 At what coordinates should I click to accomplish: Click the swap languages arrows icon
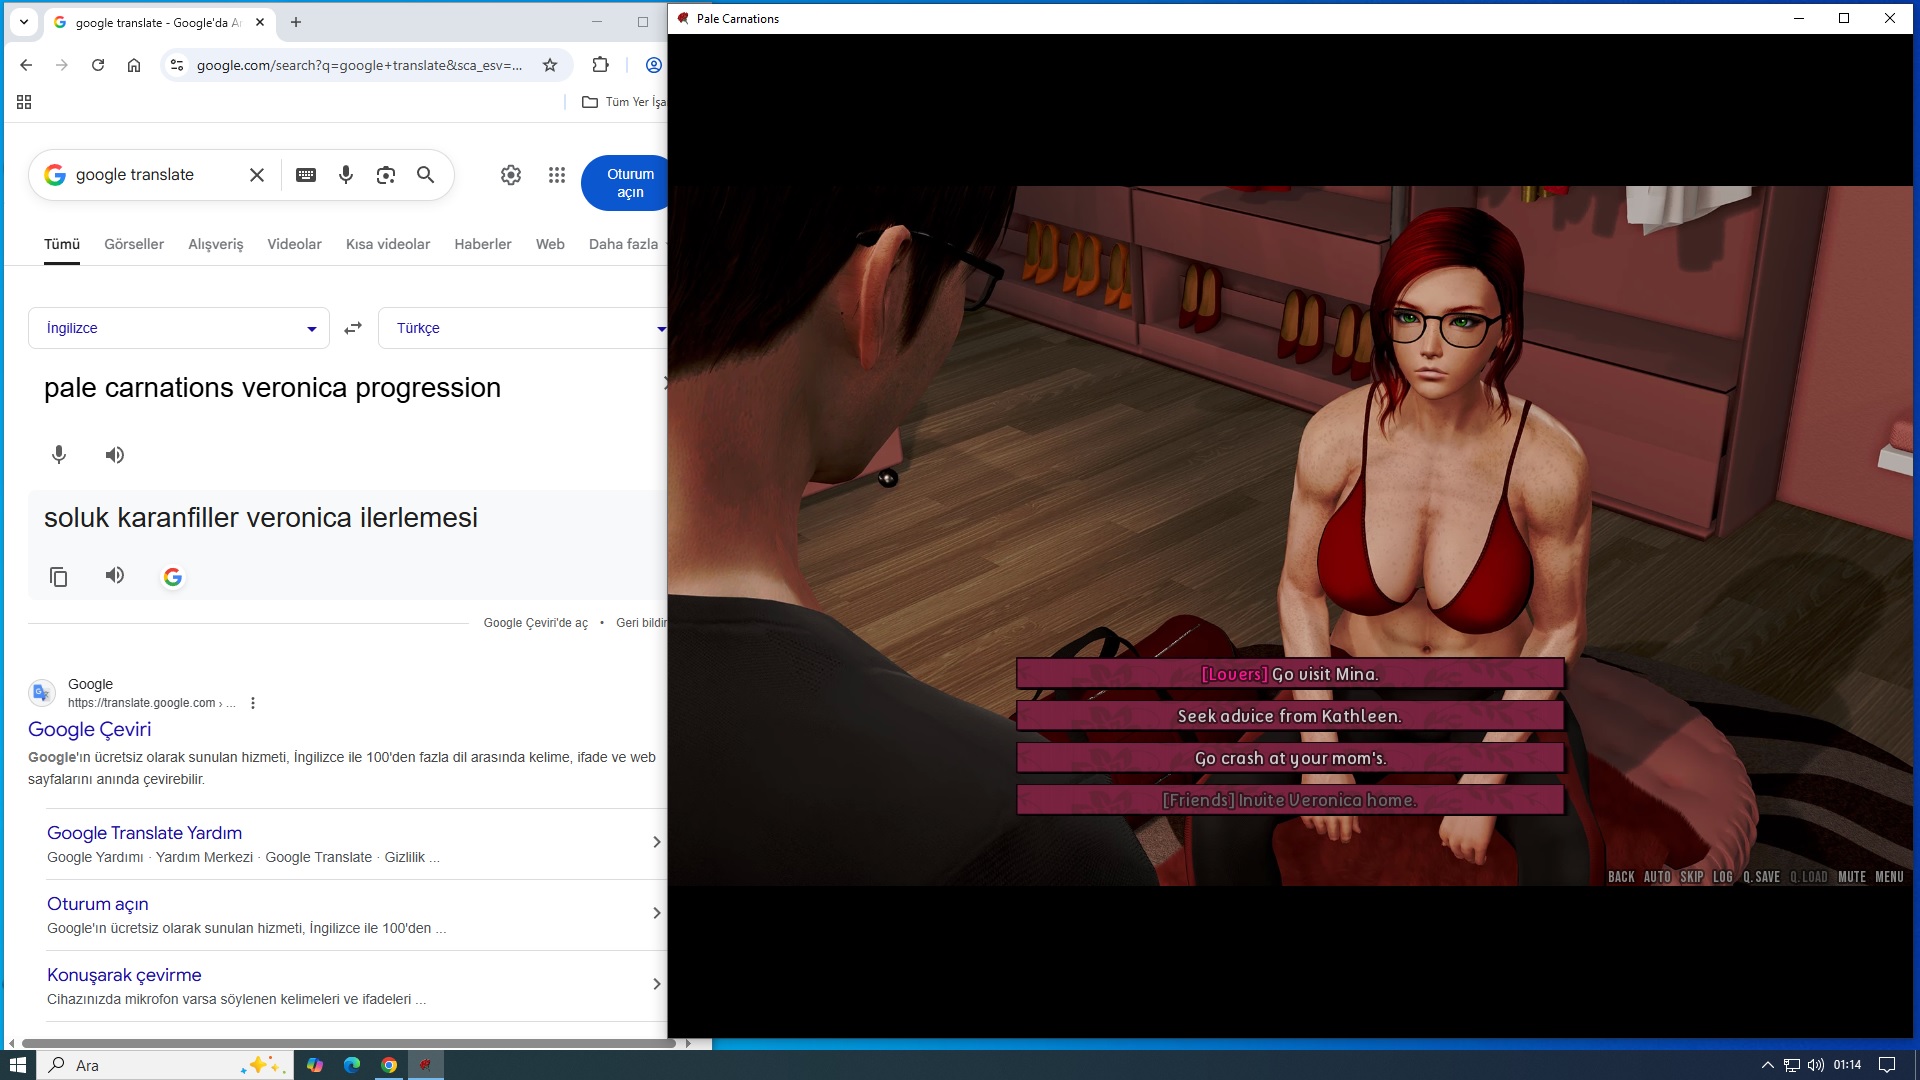click(x=353, y=328)
